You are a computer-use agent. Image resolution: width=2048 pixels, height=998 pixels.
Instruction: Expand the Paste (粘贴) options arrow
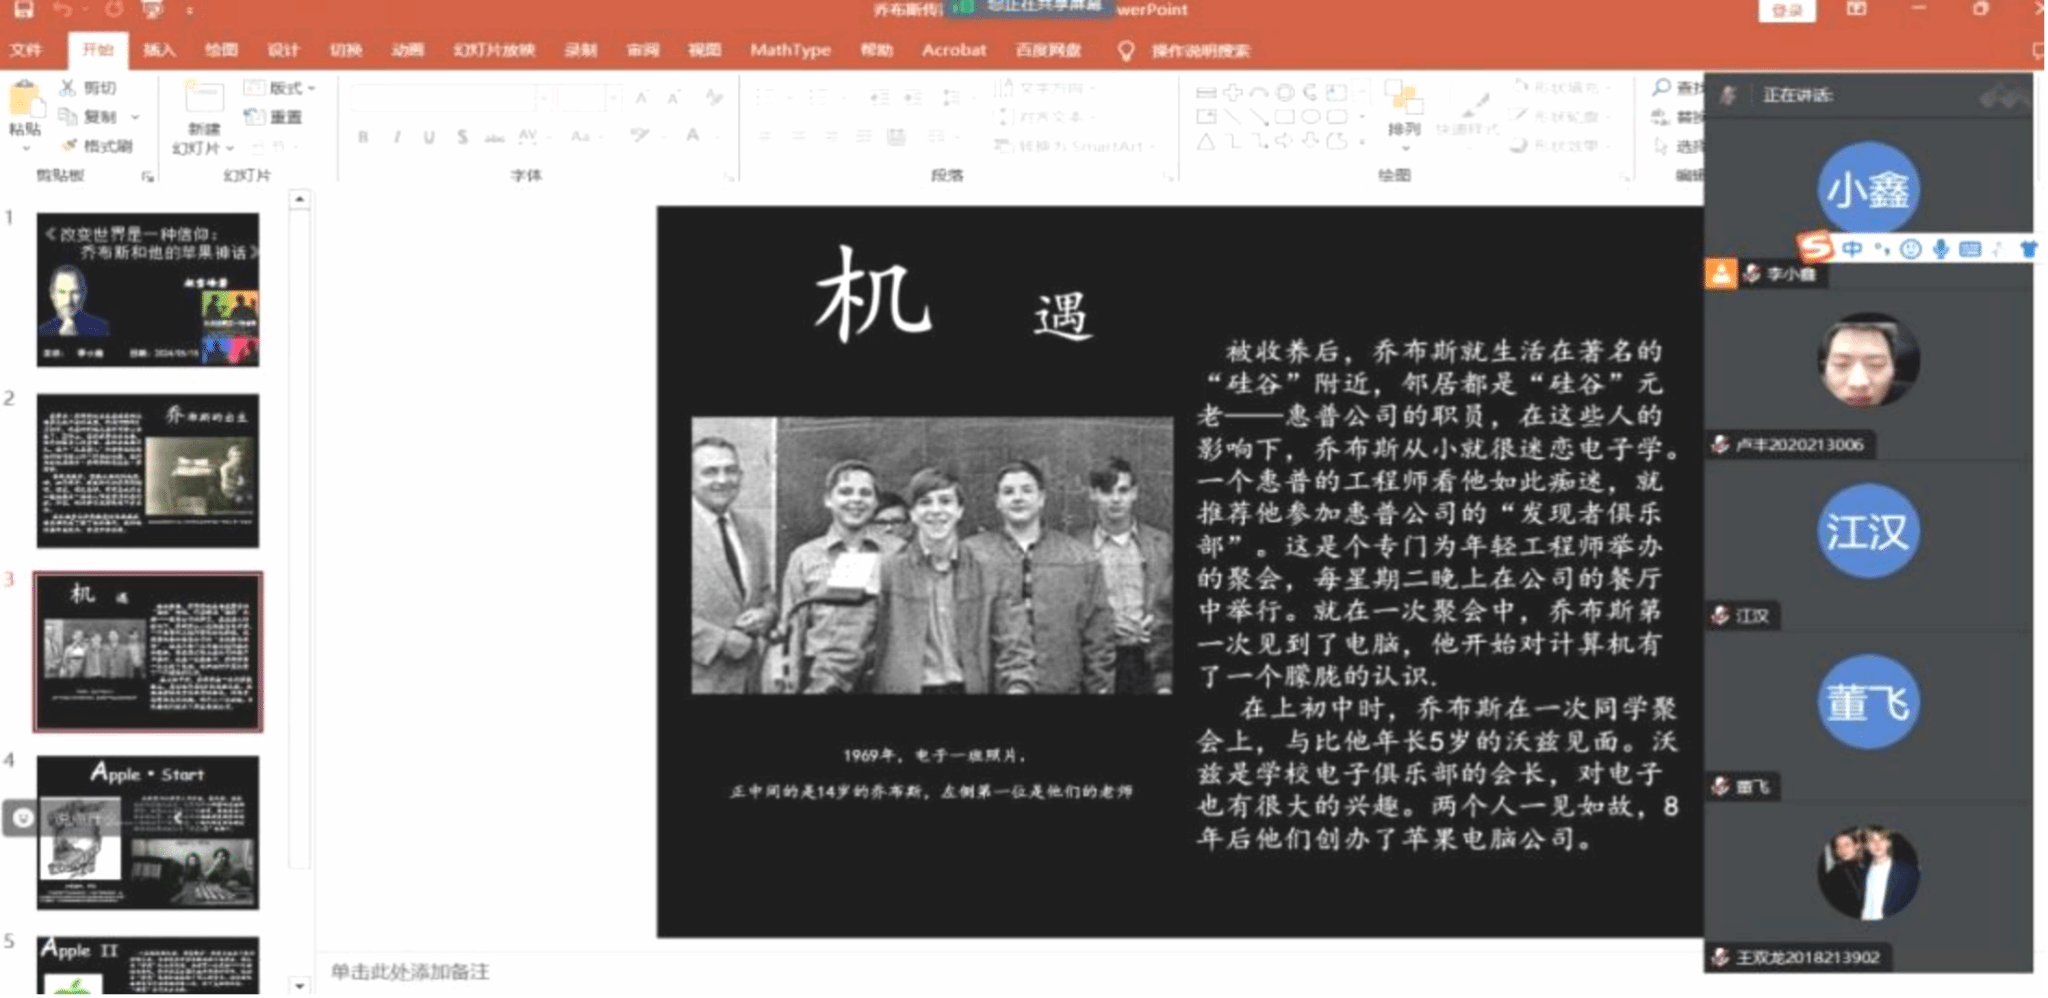pos(25,147)
